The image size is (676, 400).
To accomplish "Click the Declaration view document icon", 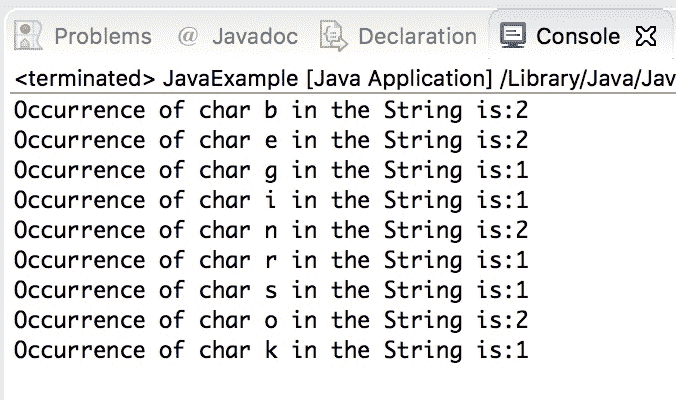I will point(333,36).
